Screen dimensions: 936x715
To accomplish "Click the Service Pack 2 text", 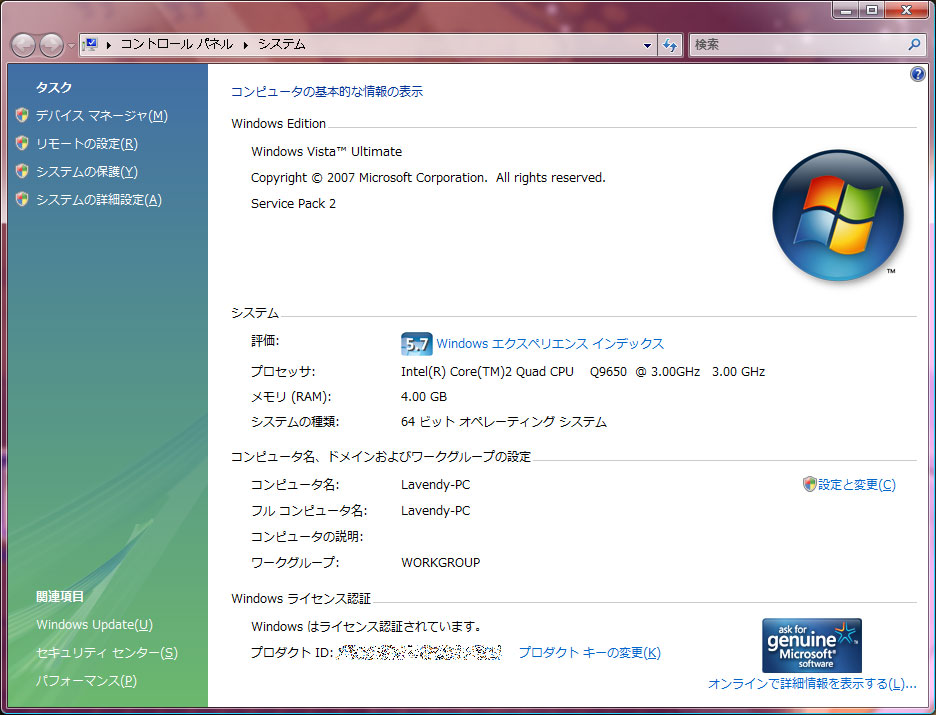I will point(293,204).
